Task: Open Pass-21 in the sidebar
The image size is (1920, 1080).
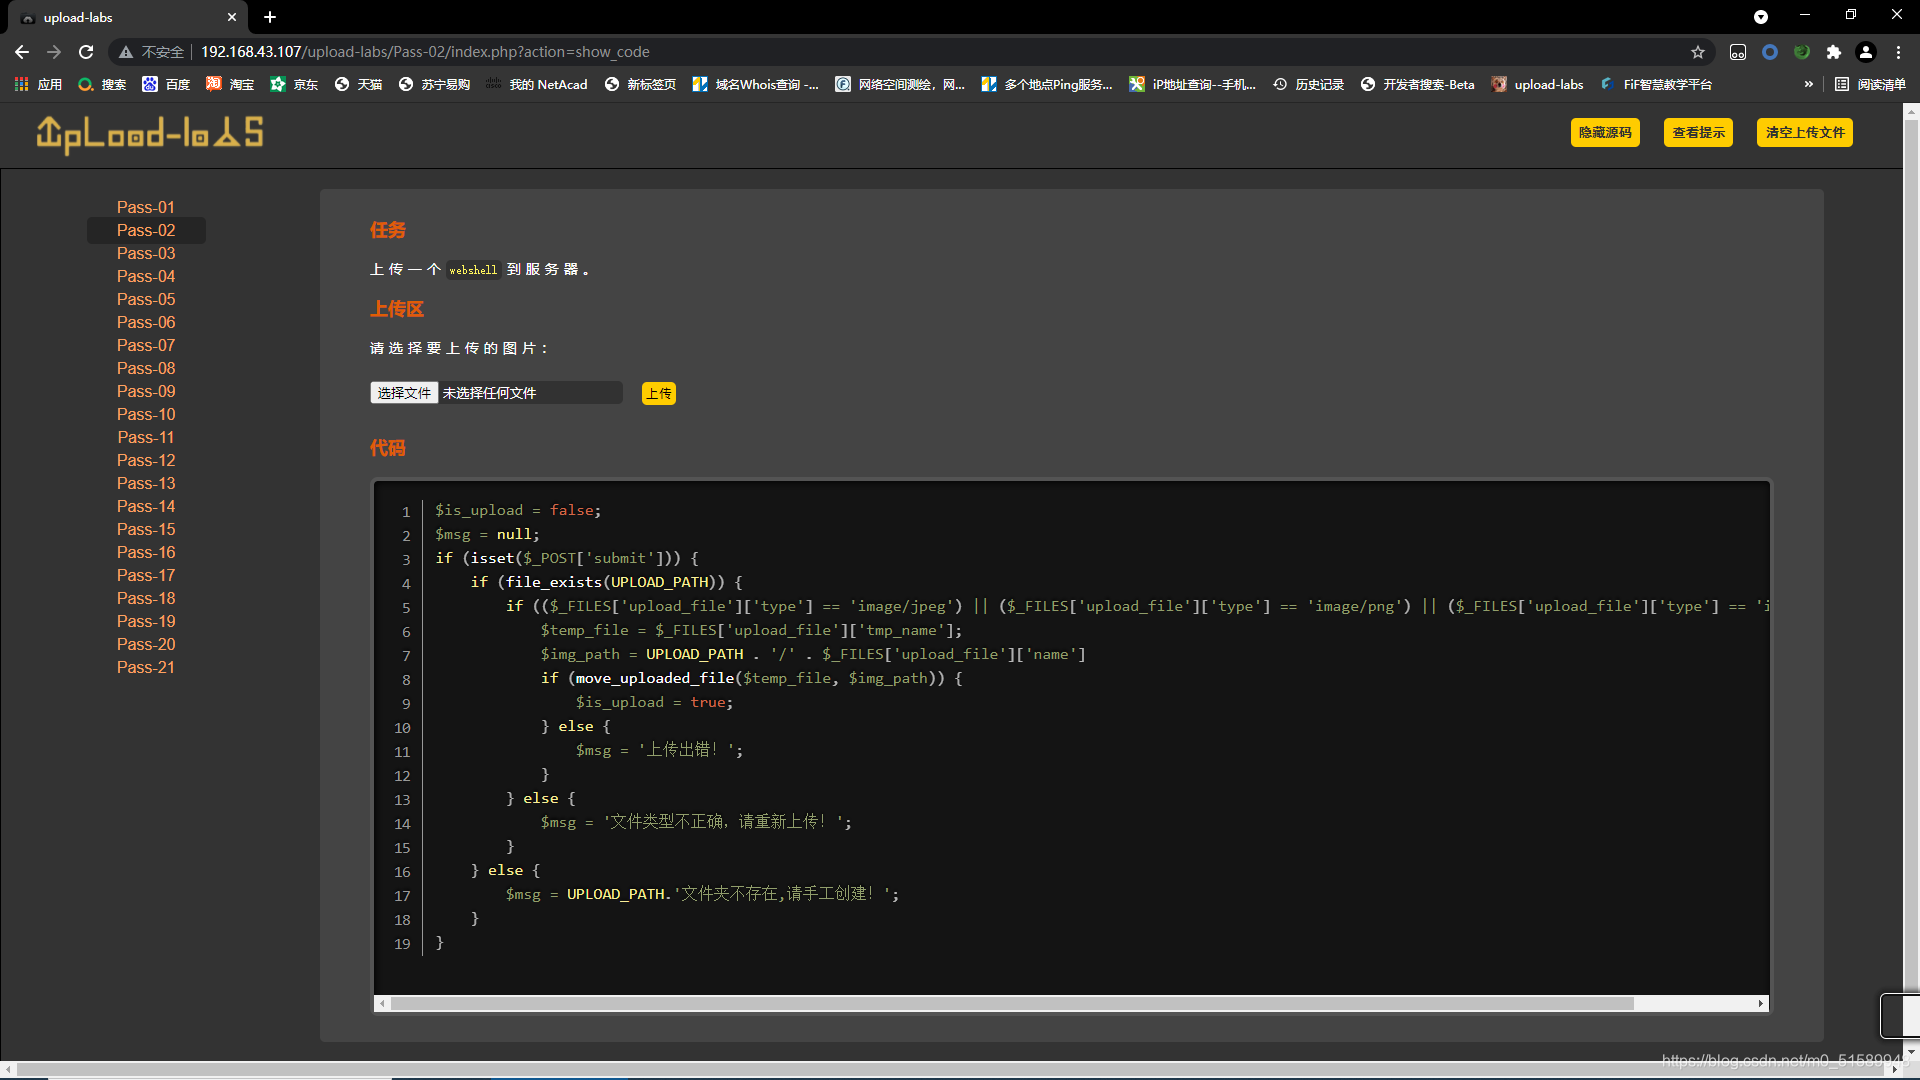Action: coord(146,667)
